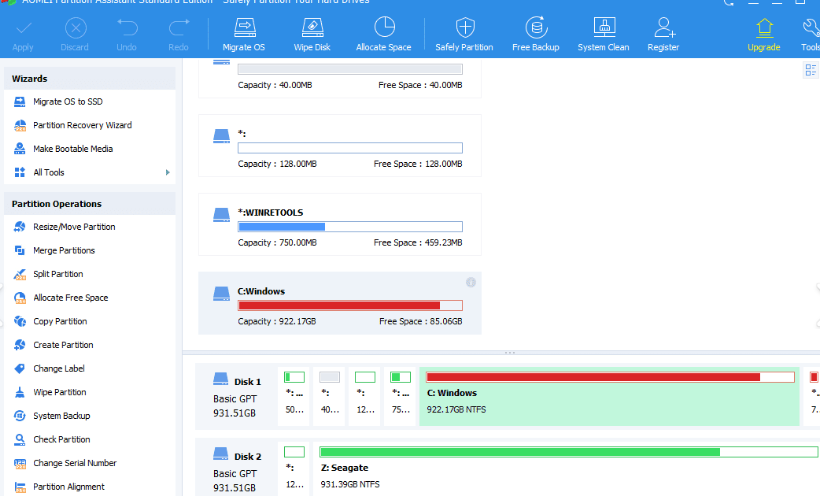Select Partition Alignment operation

pyautogui.click(x=69, y=486)
